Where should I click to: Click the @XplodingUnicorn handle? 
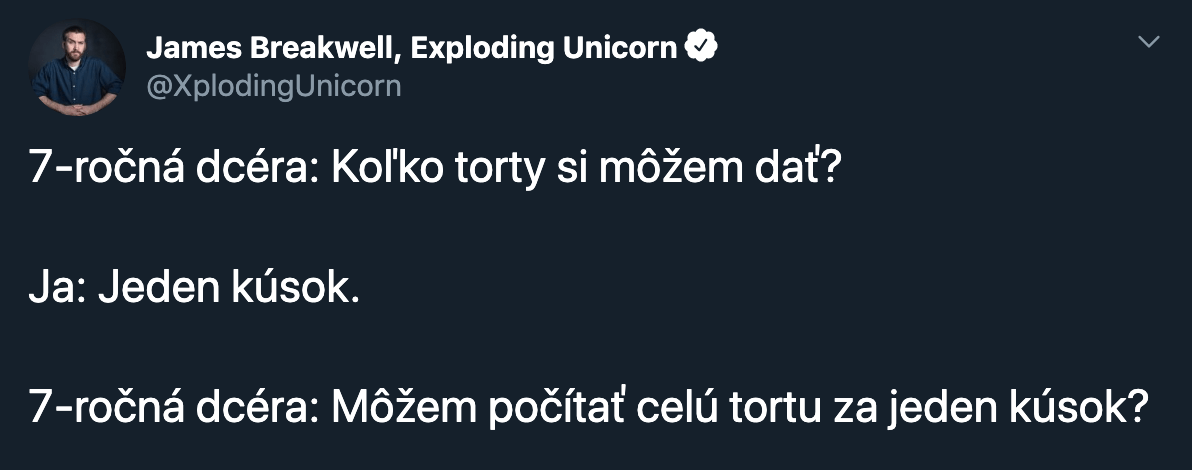(273, 86)
